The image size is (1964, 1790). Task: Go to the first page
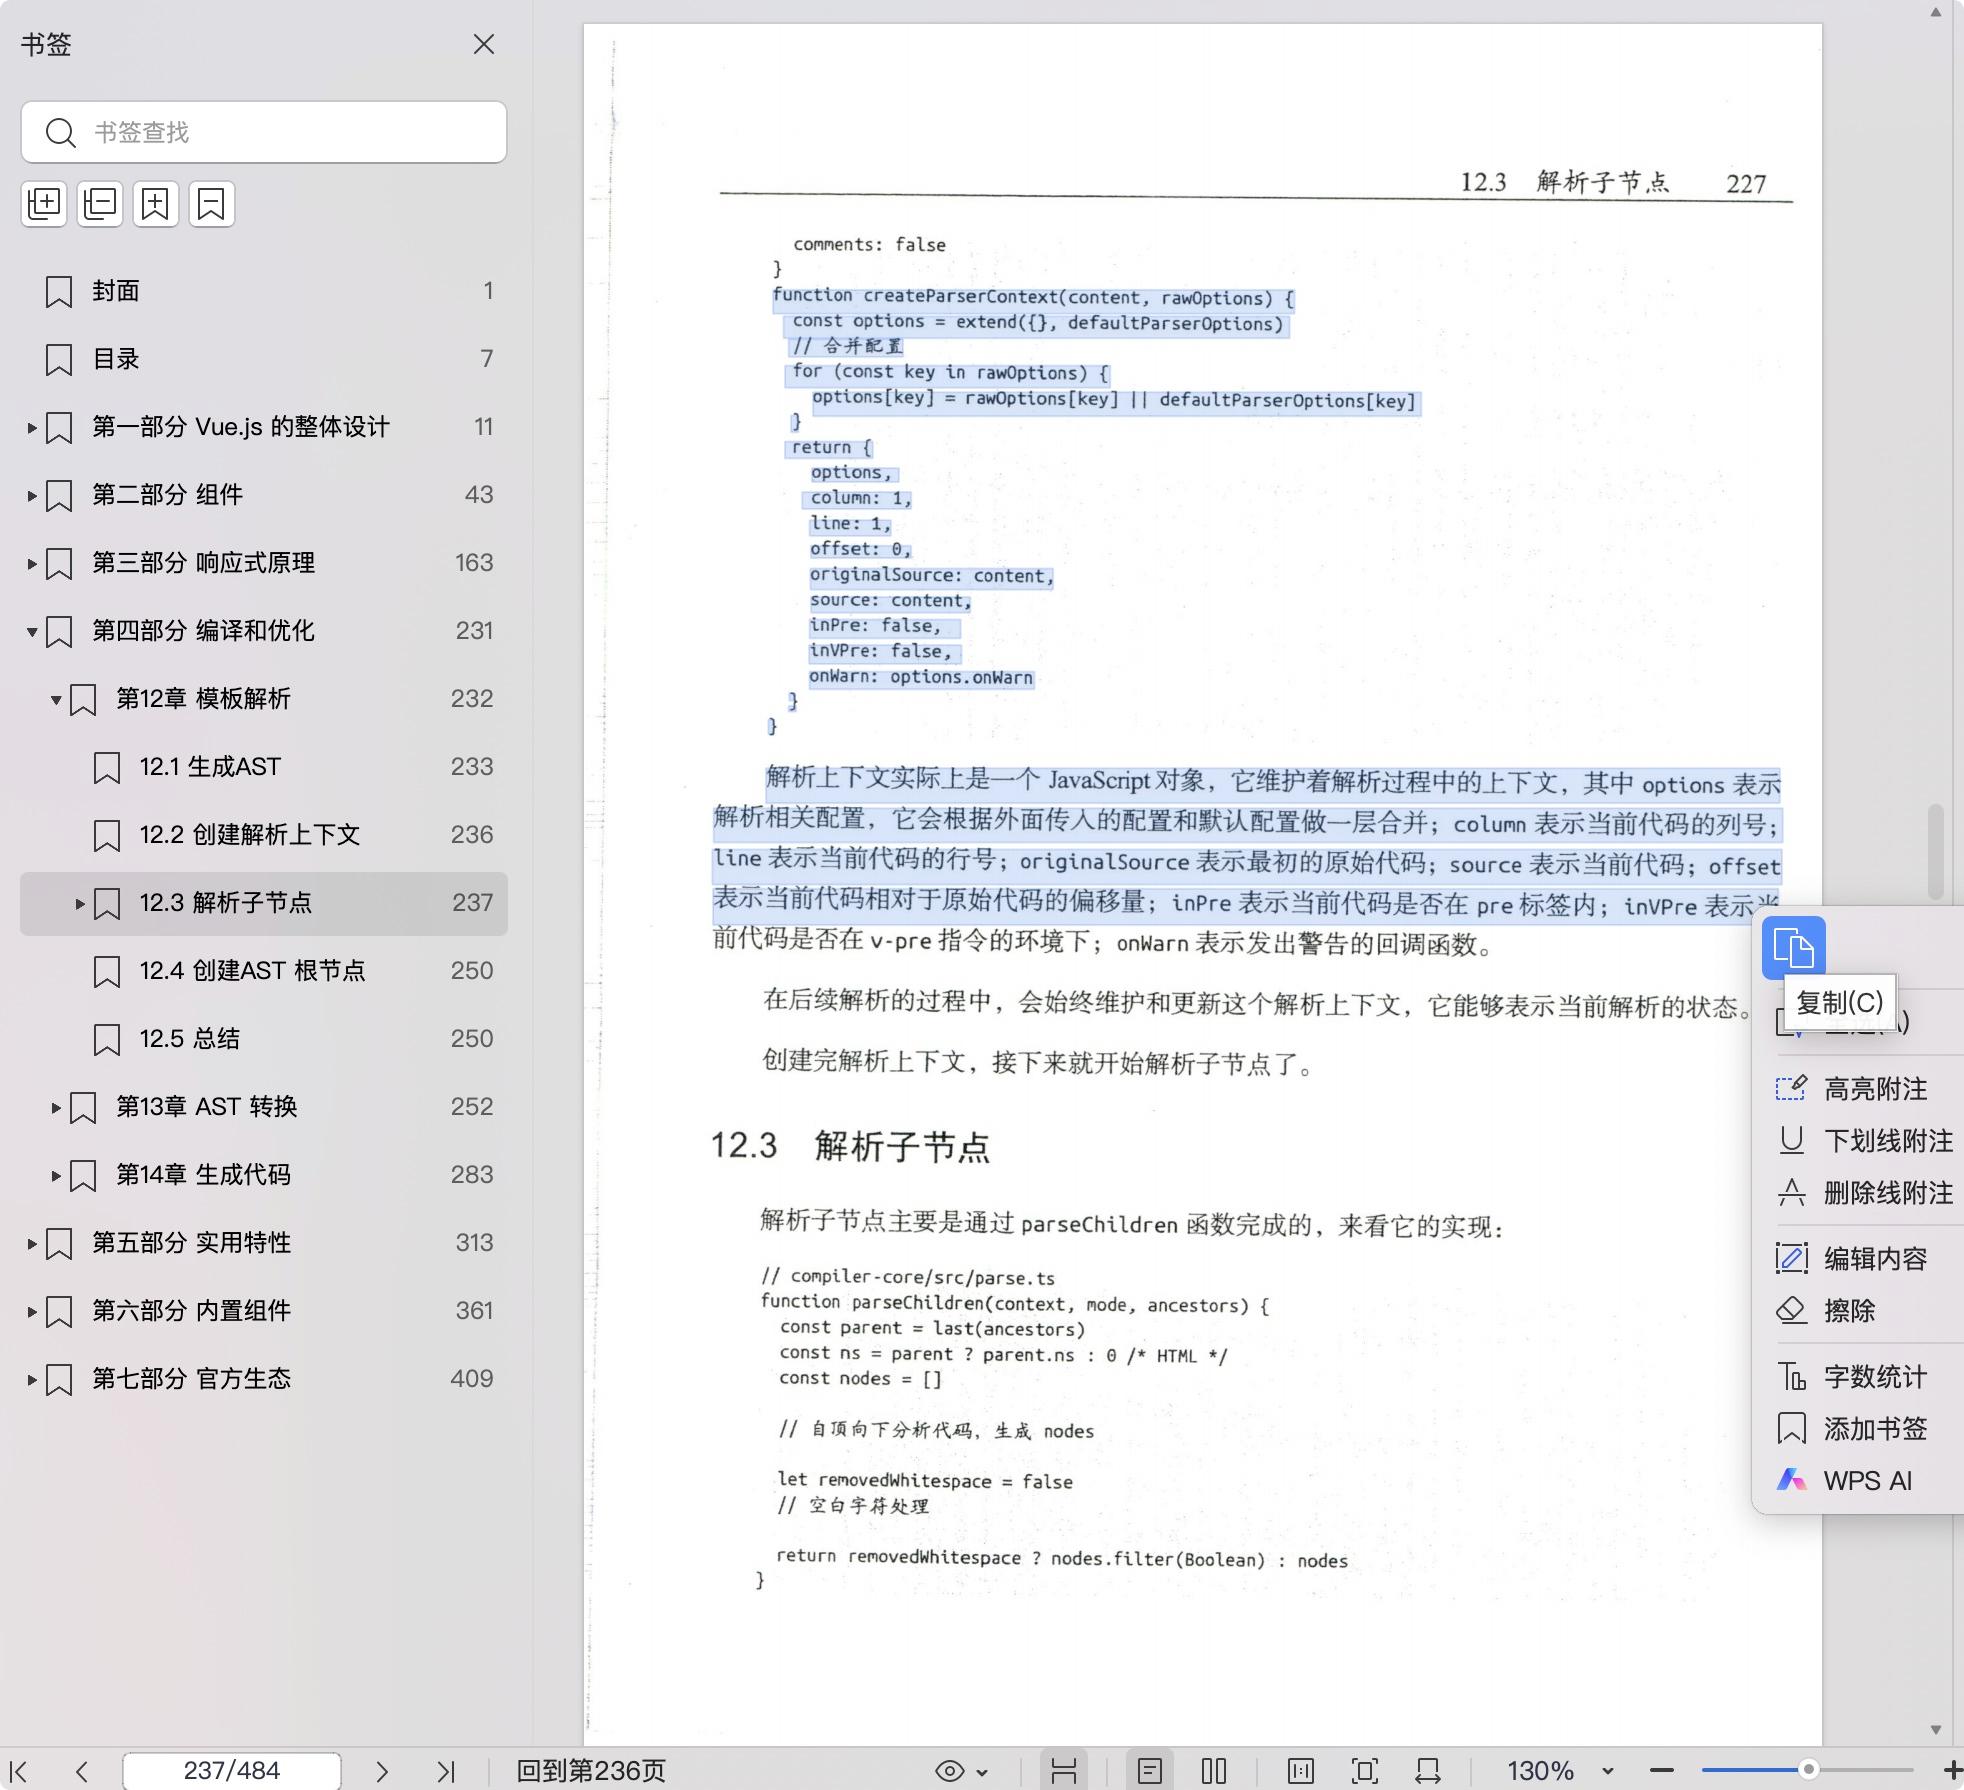19,1772
